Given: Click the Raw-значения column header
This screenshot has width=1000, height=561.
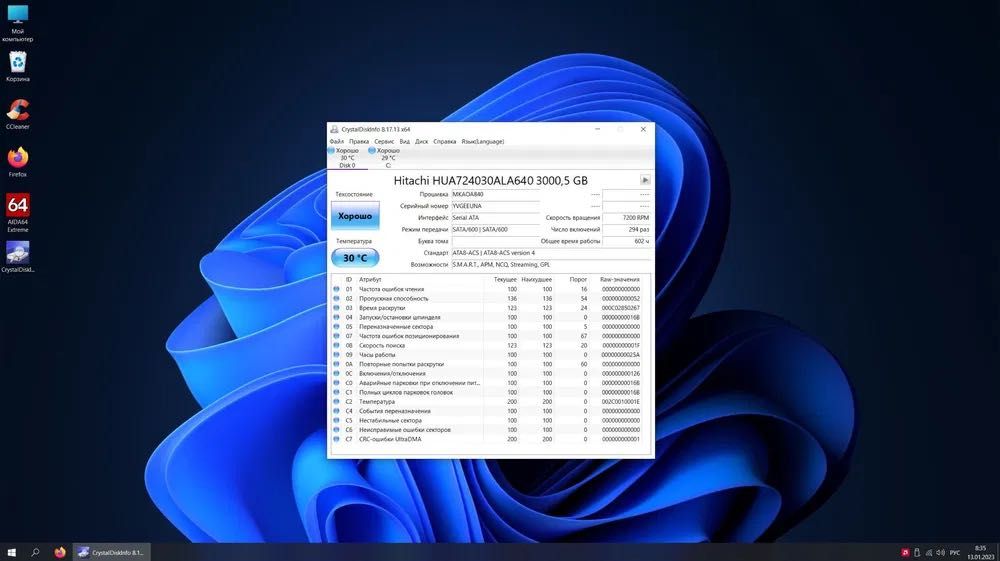Looking at the screenshot, I should click(619, 280).
